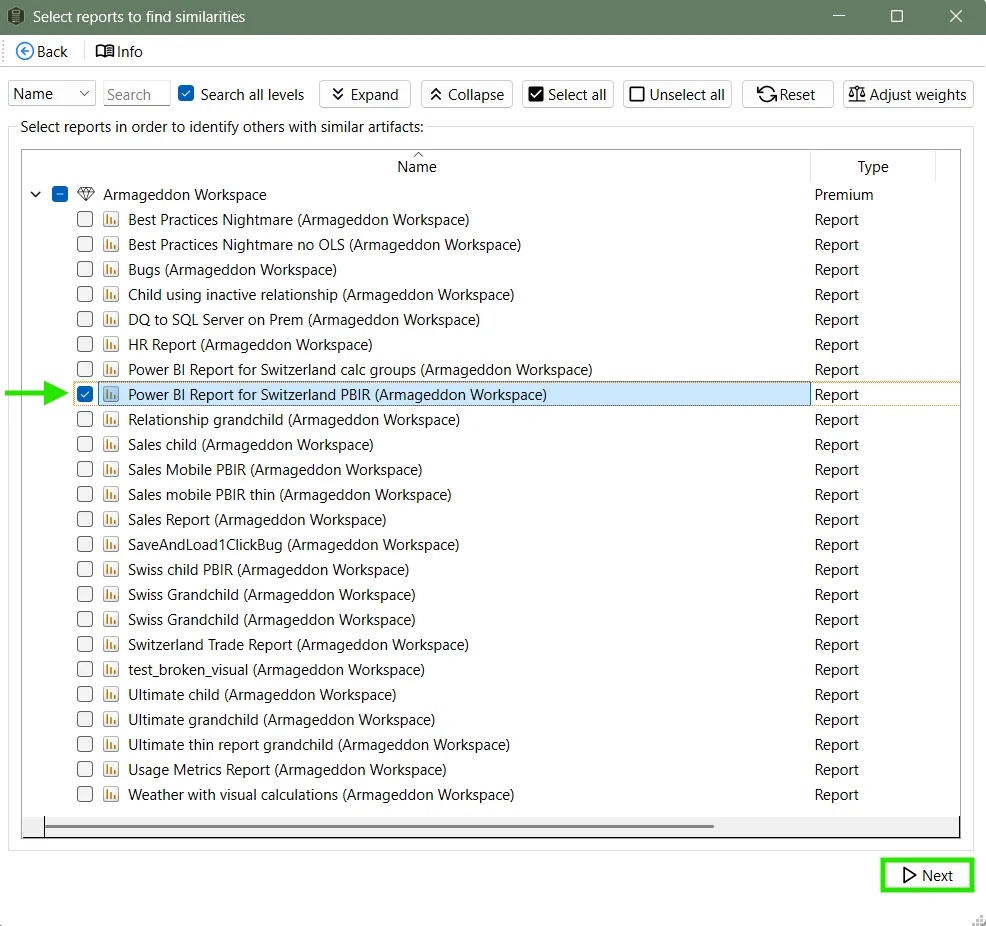Click report icon for DQ to SQL Server on Prem
986x926 pixels.
tap(111, 319)
